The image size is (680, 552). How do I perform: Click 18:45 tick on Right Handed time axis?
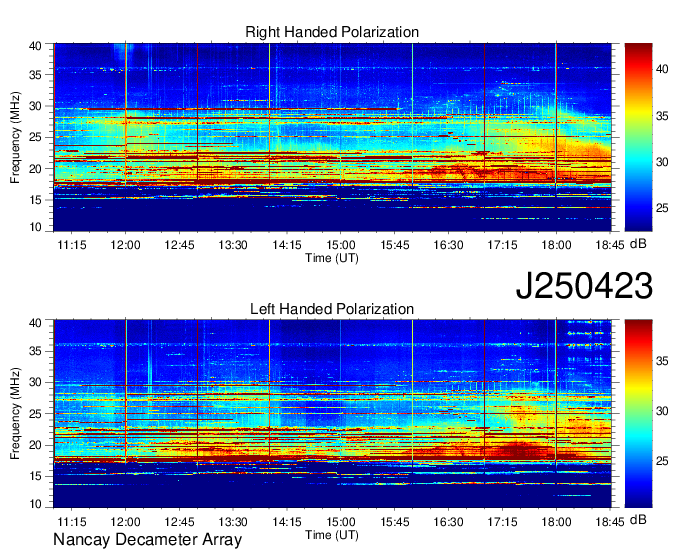pos(610,245)
